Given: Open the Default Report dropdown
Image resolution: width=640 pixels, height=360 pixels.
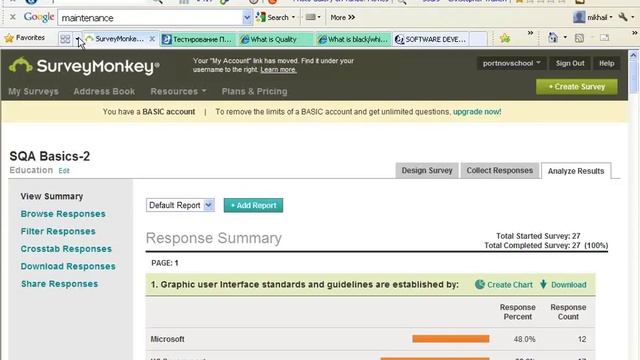Looking at the screenshot, I should (x=180, y=205).
